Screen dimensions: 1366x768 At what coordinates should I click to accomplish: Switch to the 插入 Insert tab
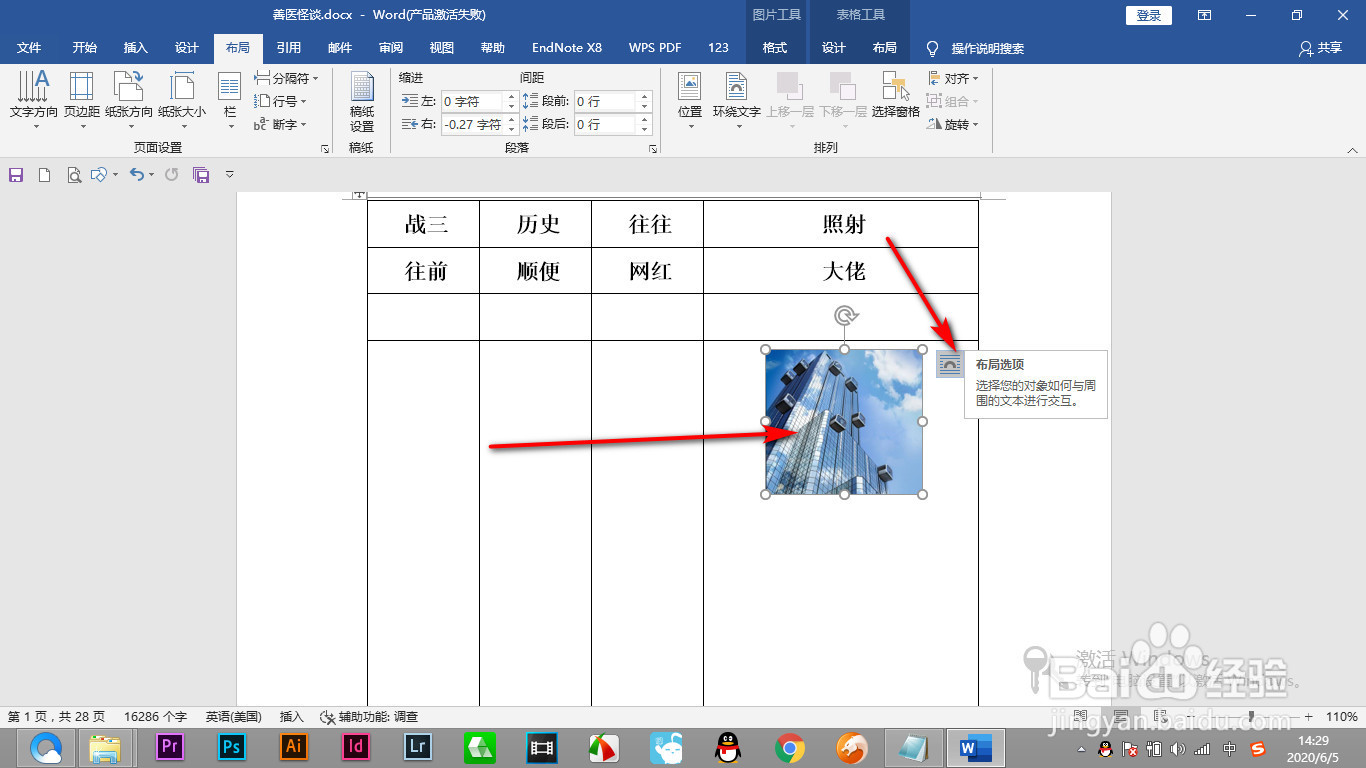click(x=135, y=48)
